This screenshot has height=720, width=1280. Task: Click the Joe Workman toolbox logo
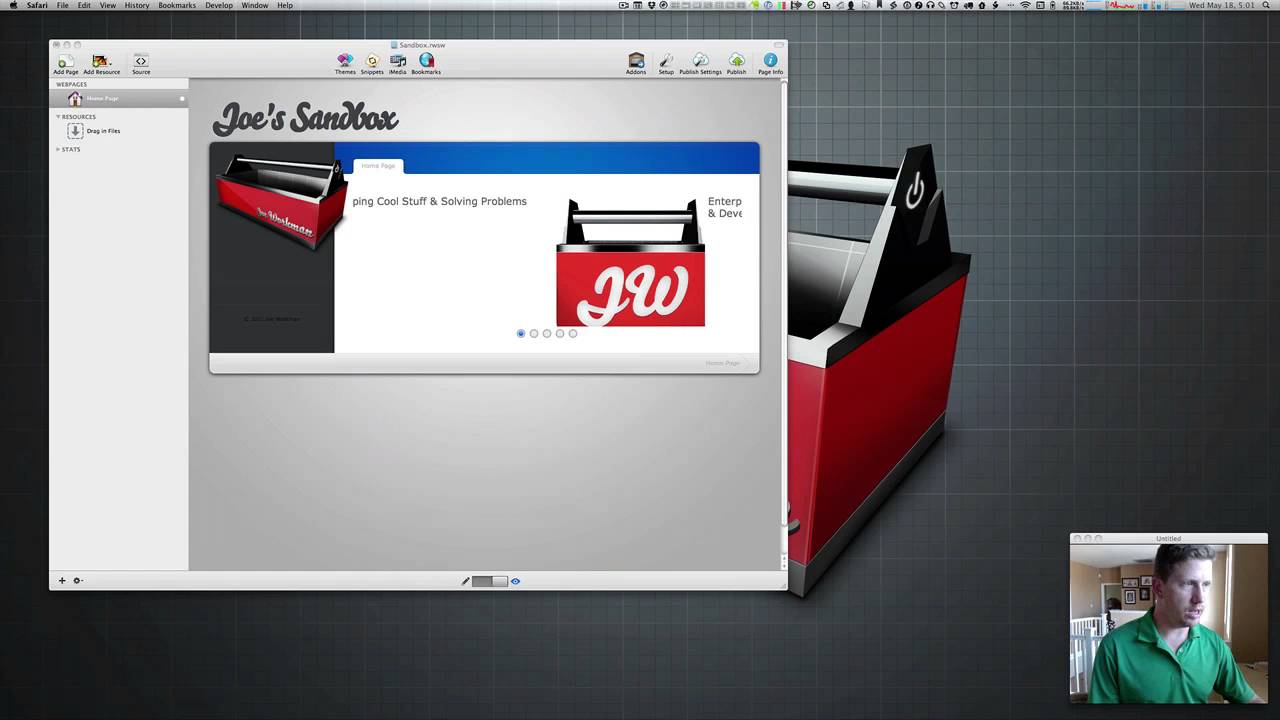coord(281,200)
